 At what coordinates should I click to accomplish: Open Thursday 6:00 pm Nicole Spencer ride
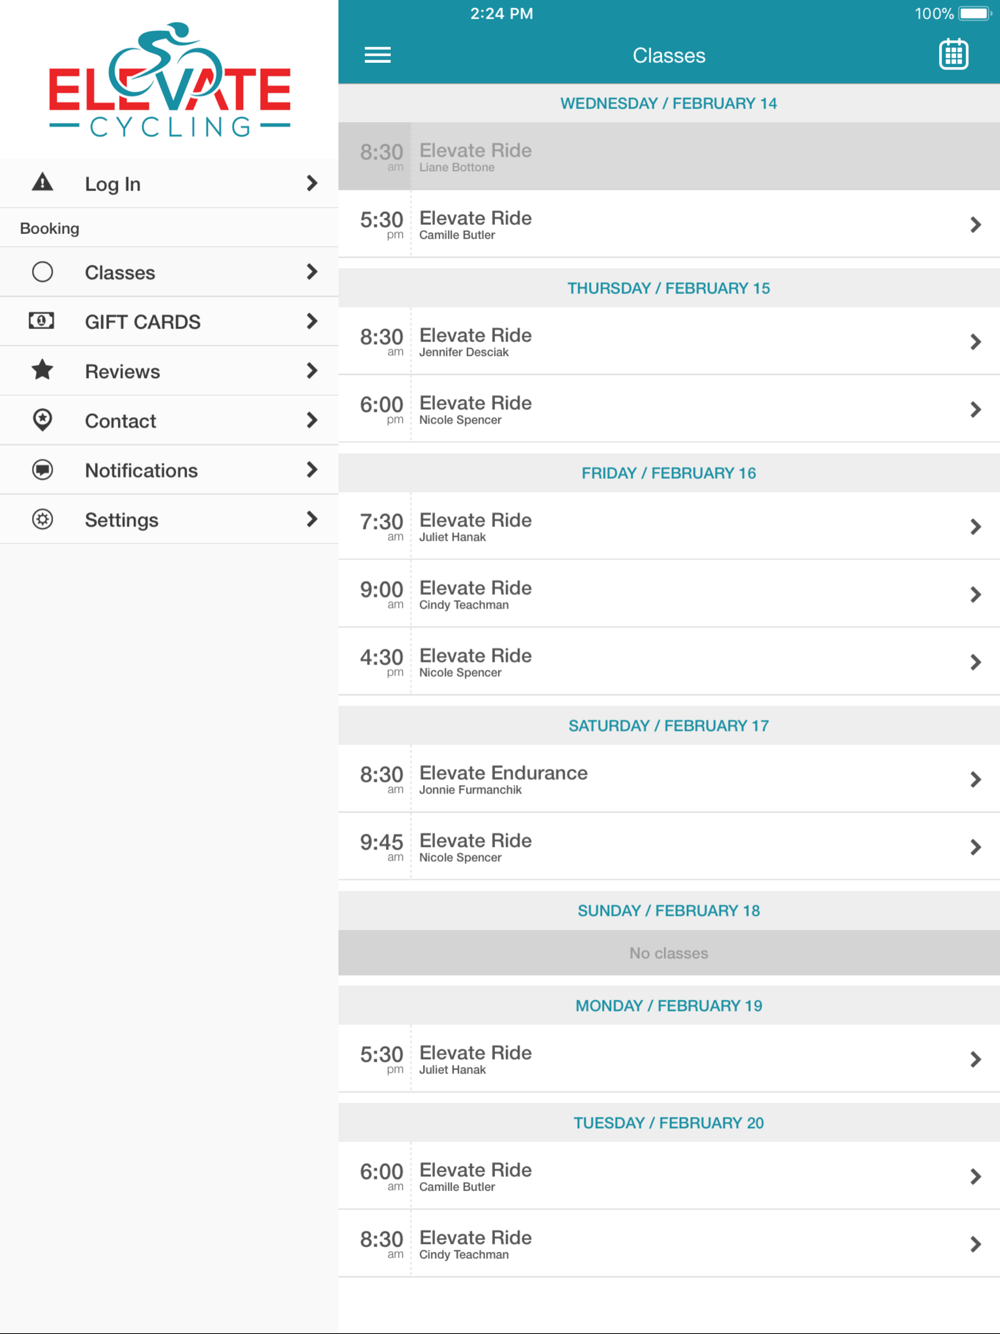[669, 409]
